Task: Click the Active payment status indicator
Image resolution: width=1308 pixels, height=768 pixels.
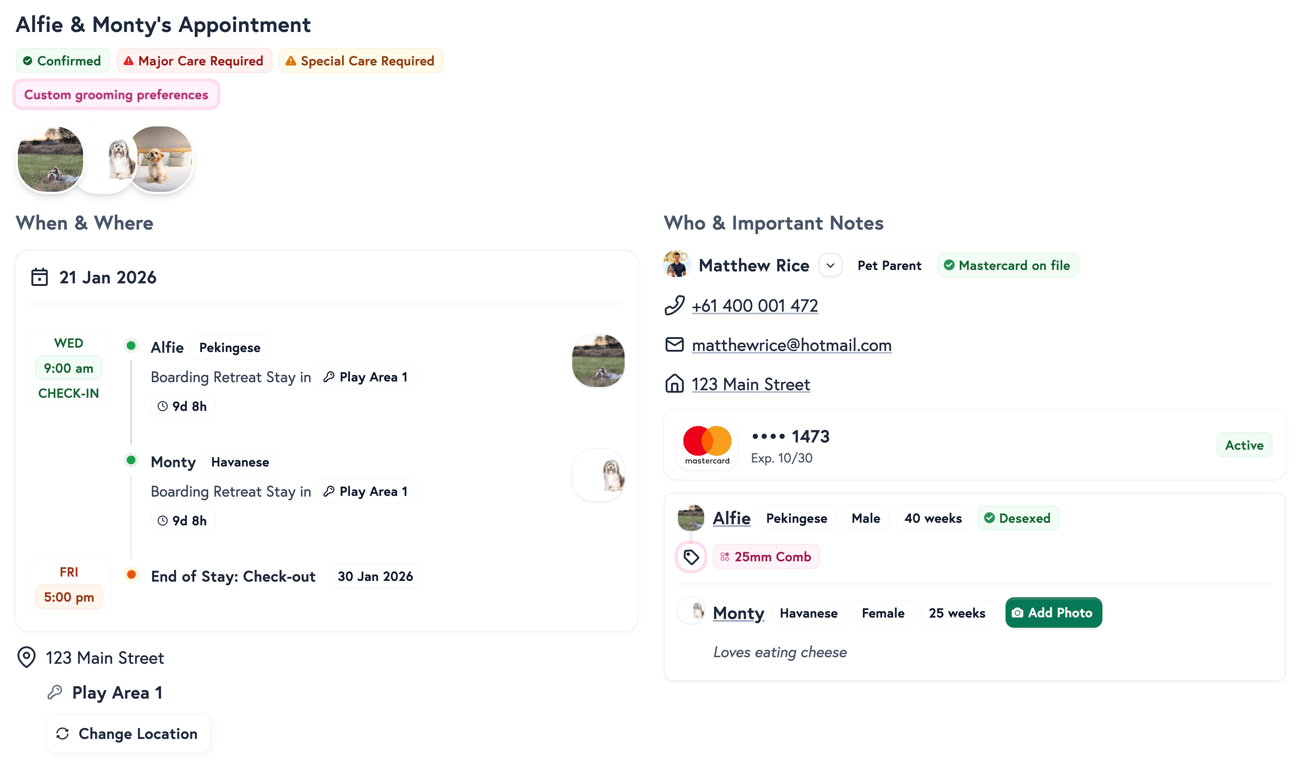Action: [x=1244, y=444]
